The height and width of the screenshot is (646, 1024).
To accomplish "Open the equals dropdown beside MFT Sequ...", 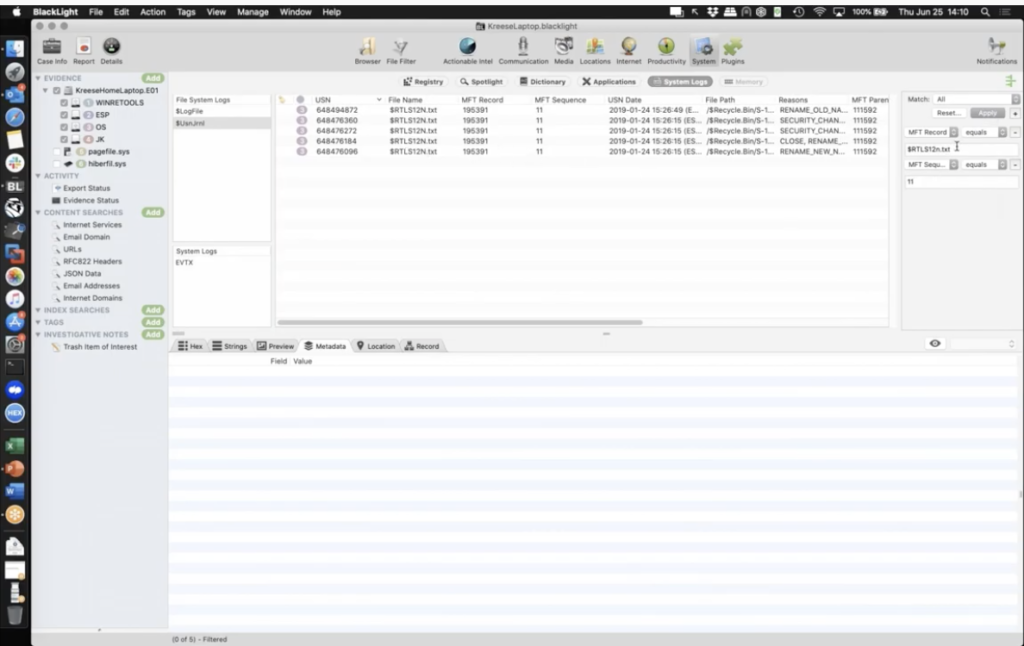I will [x=985, y=165].
